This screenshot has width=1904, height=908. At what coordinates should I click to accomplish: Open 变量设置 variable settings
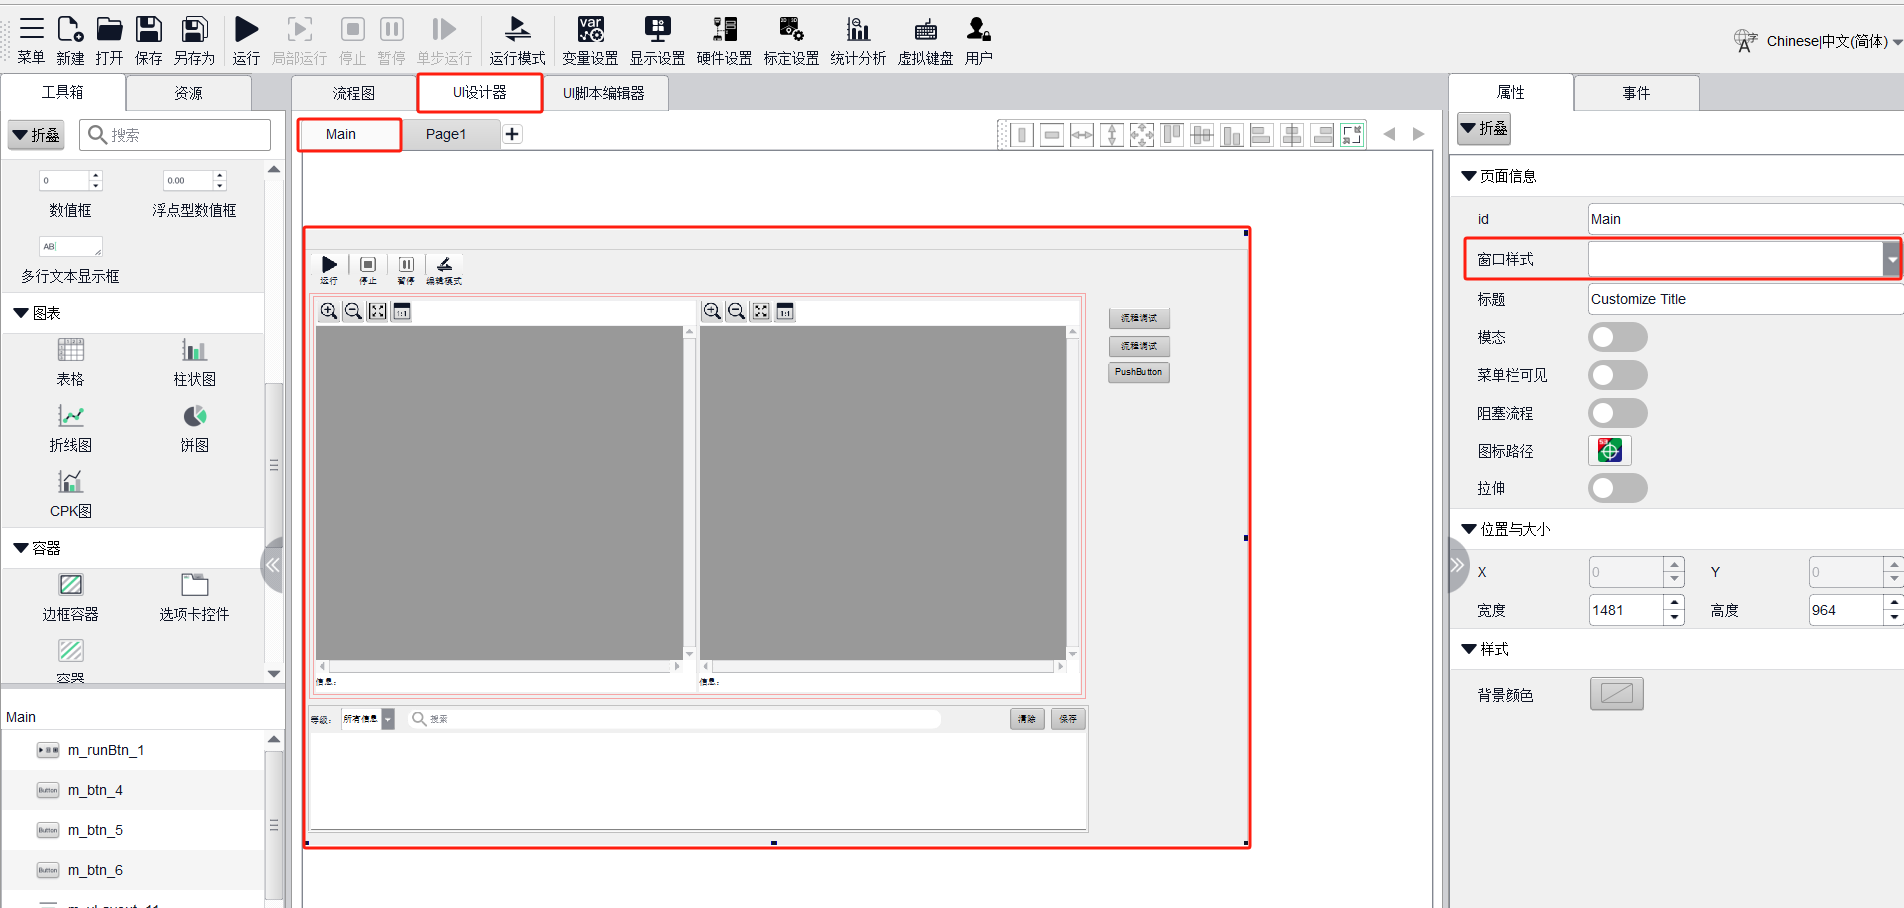(590, 41)
